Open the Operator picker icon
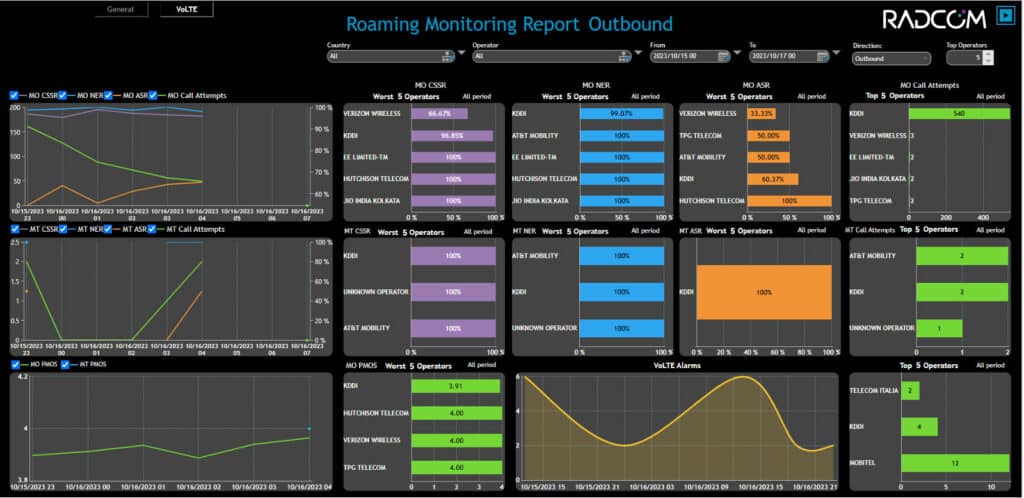Viewport: 1024px width, 498px height. (x=626, y=57)
